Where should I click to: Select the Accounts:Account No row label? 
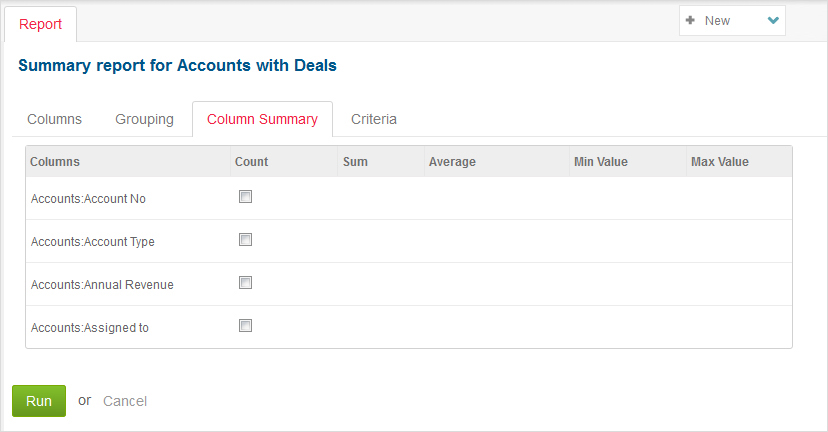pos(88,199)
